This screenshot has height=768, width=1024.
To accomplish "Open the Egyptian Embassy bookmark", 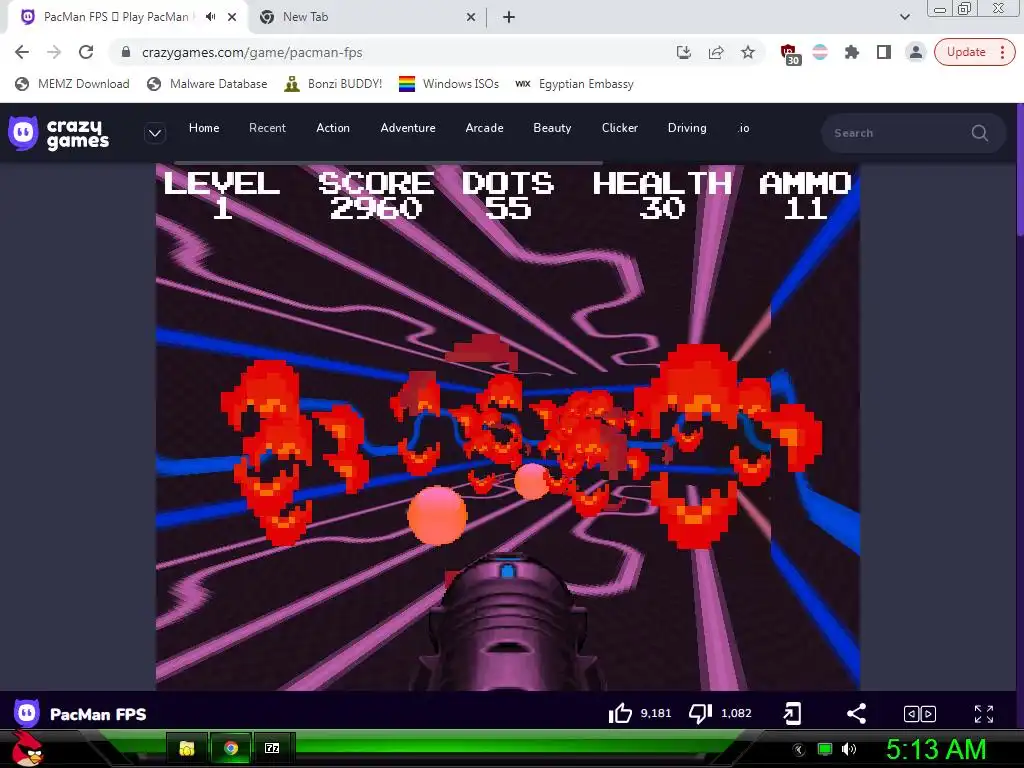I will point(575,84).
